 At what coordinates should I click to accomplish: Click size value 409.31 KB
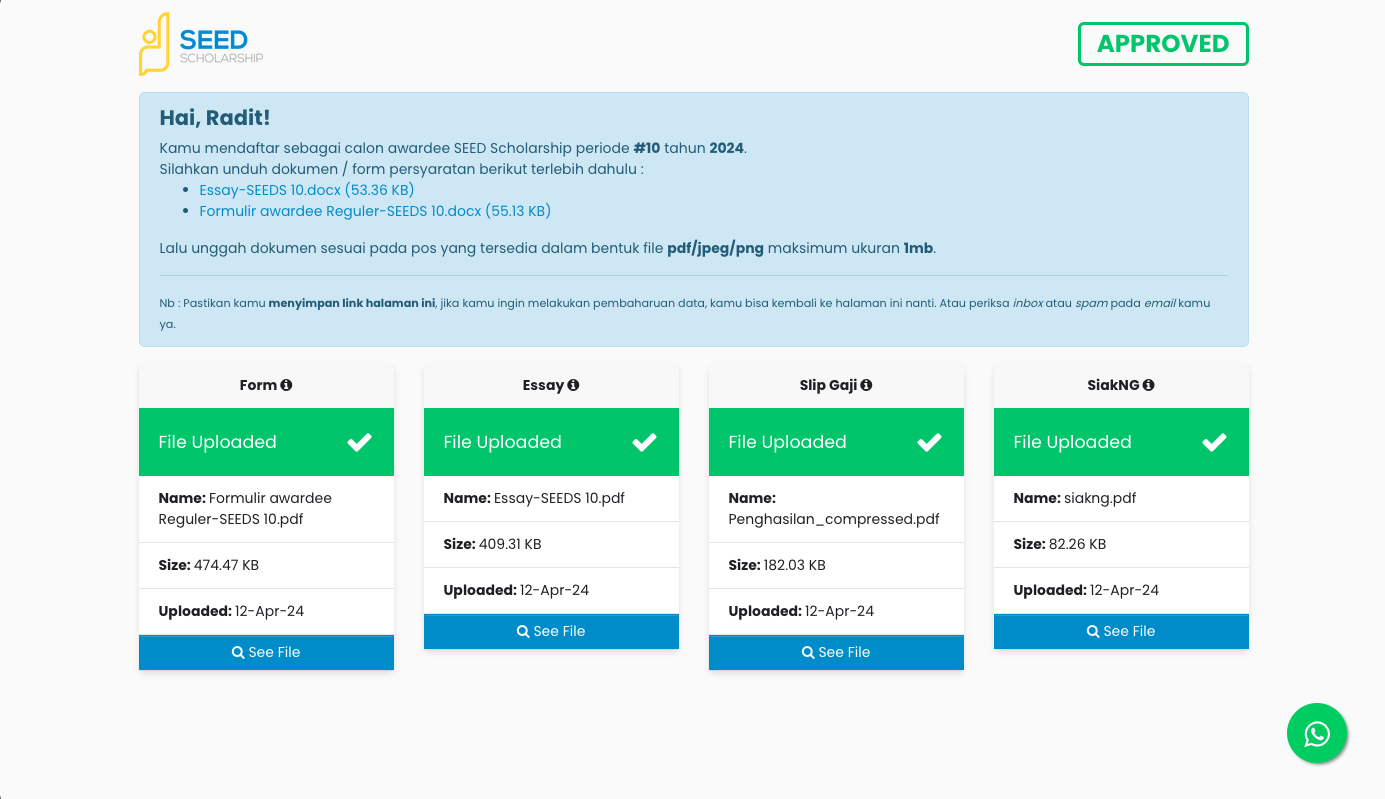(510, 544)
